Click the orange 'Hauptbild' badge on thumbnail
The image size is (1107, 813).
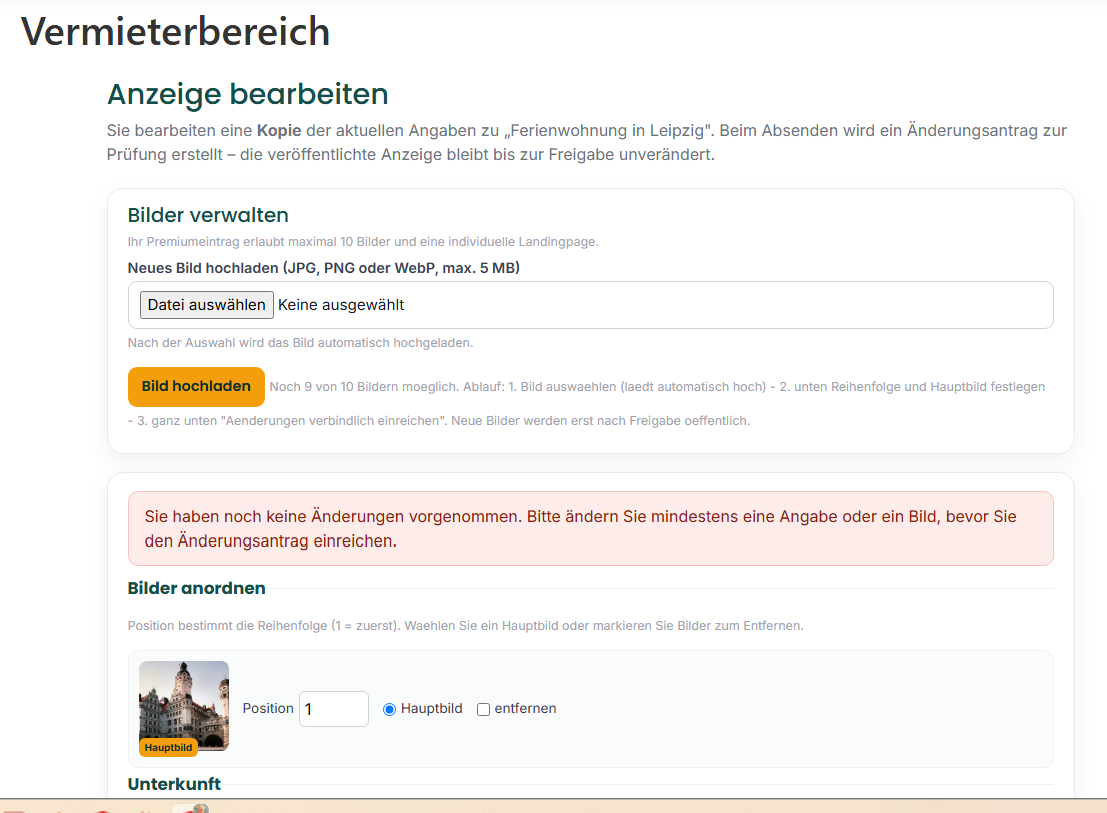(x=168, y=747)
